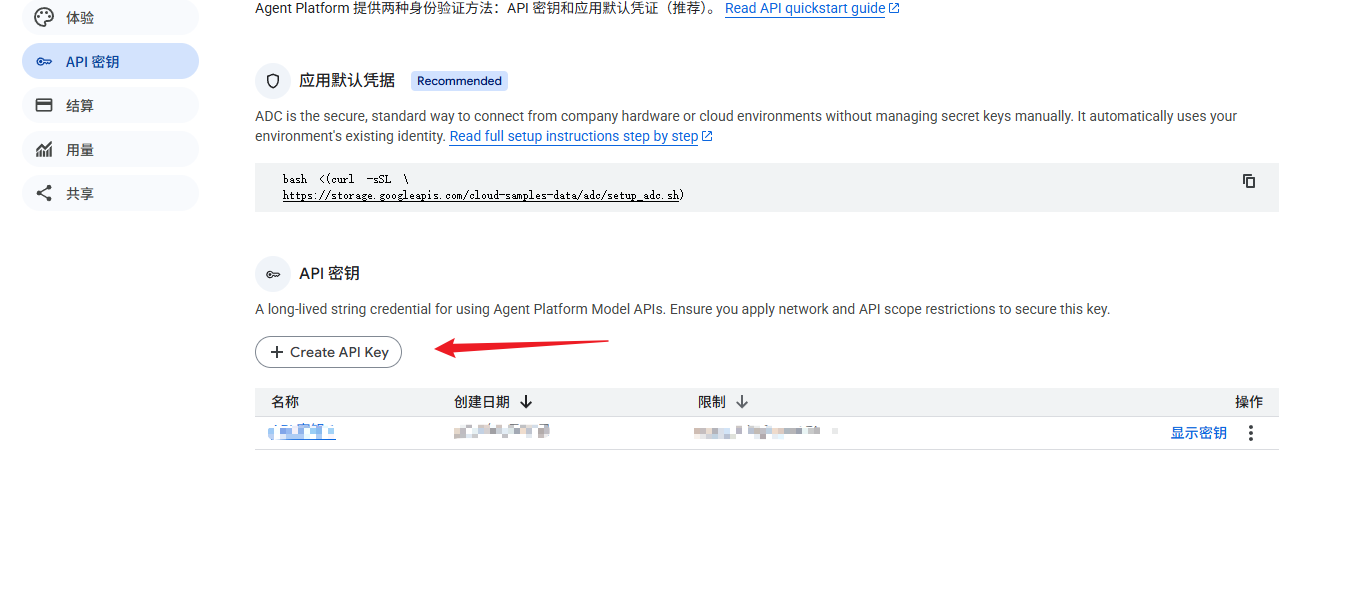Screen dimensions: 1357x591
Task: Select the API 密钥 sidebar item
Action: [110, 61]
